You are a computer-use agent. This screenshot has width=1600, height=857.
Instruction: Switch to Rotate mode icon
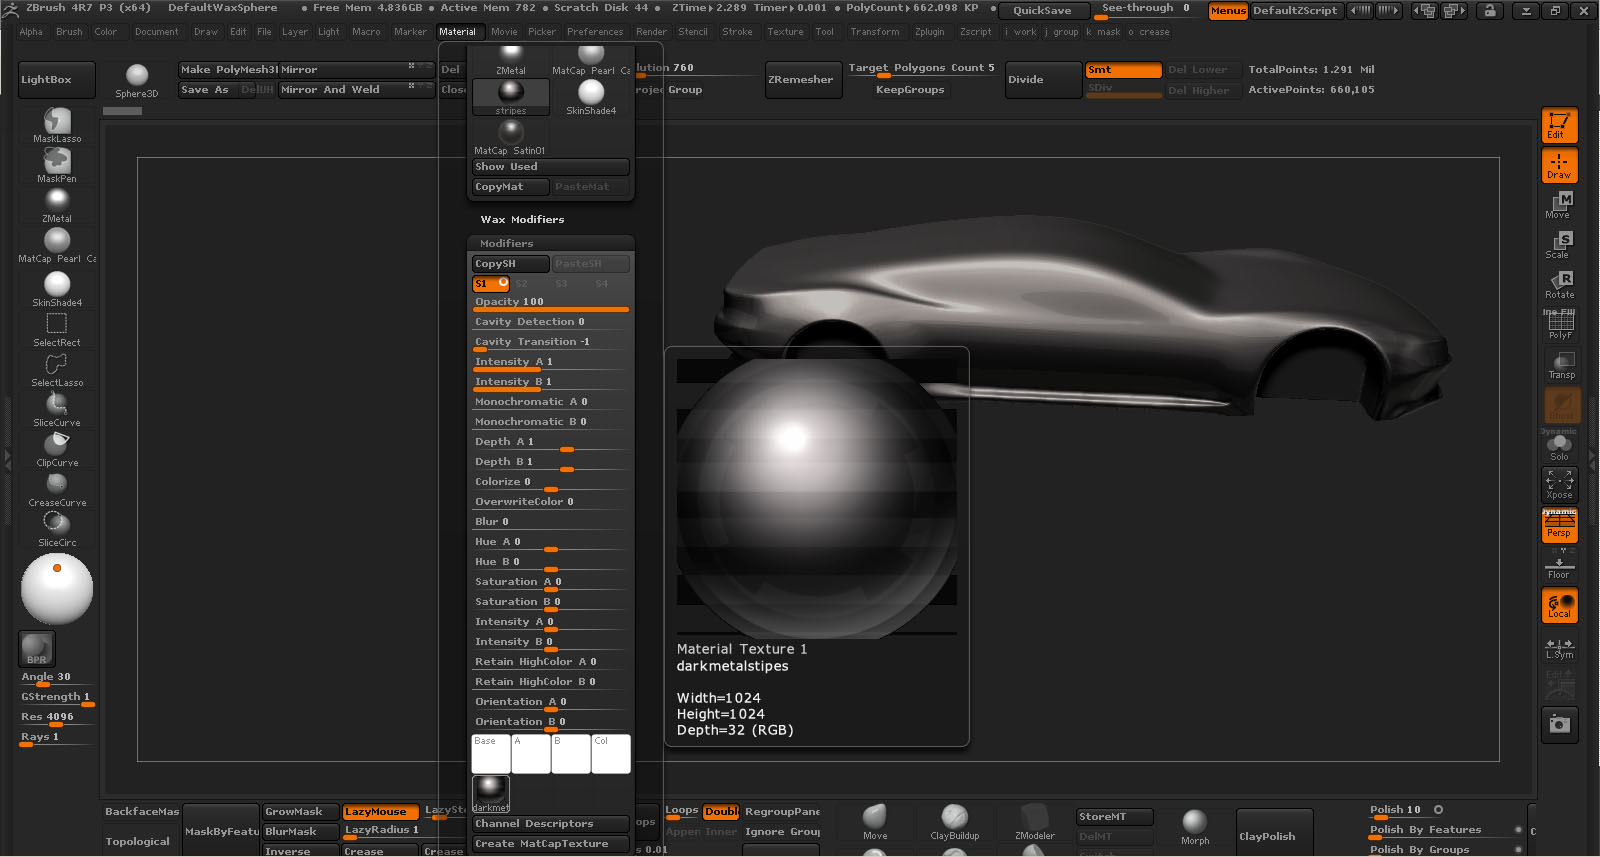coord(1559,285)
